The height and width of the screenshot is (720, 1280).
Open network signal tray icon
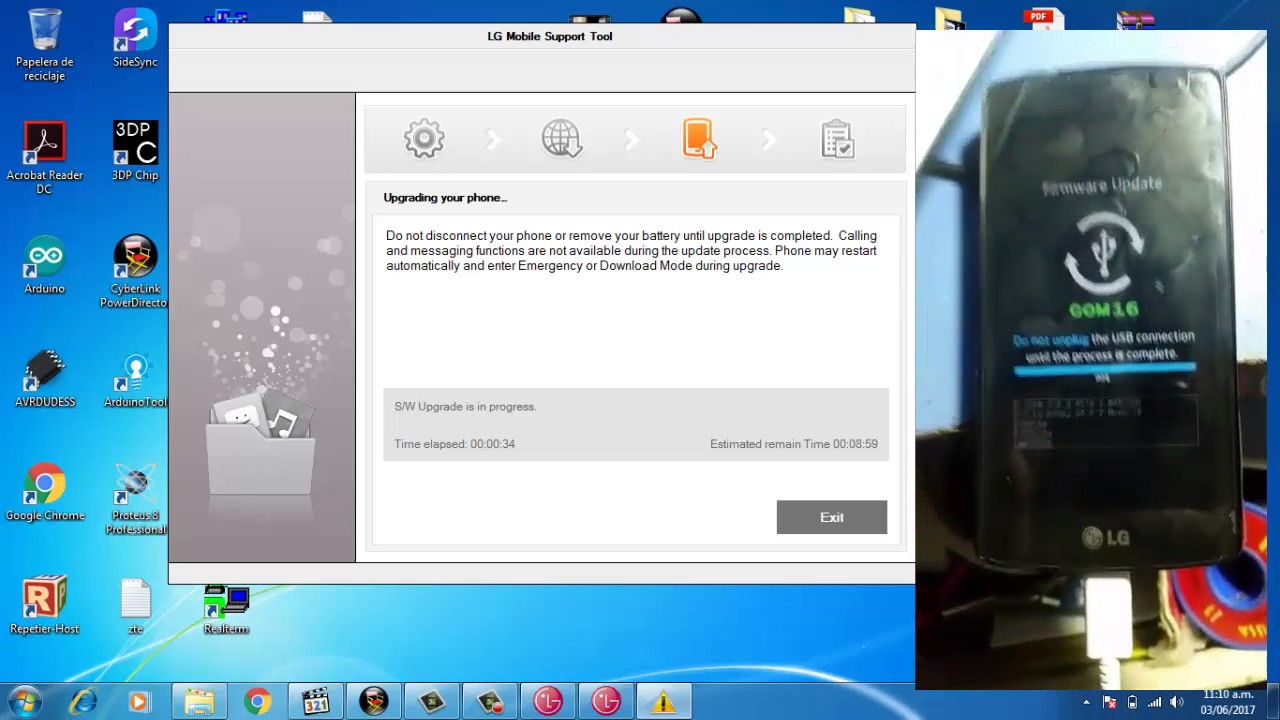pos(1154,702)
